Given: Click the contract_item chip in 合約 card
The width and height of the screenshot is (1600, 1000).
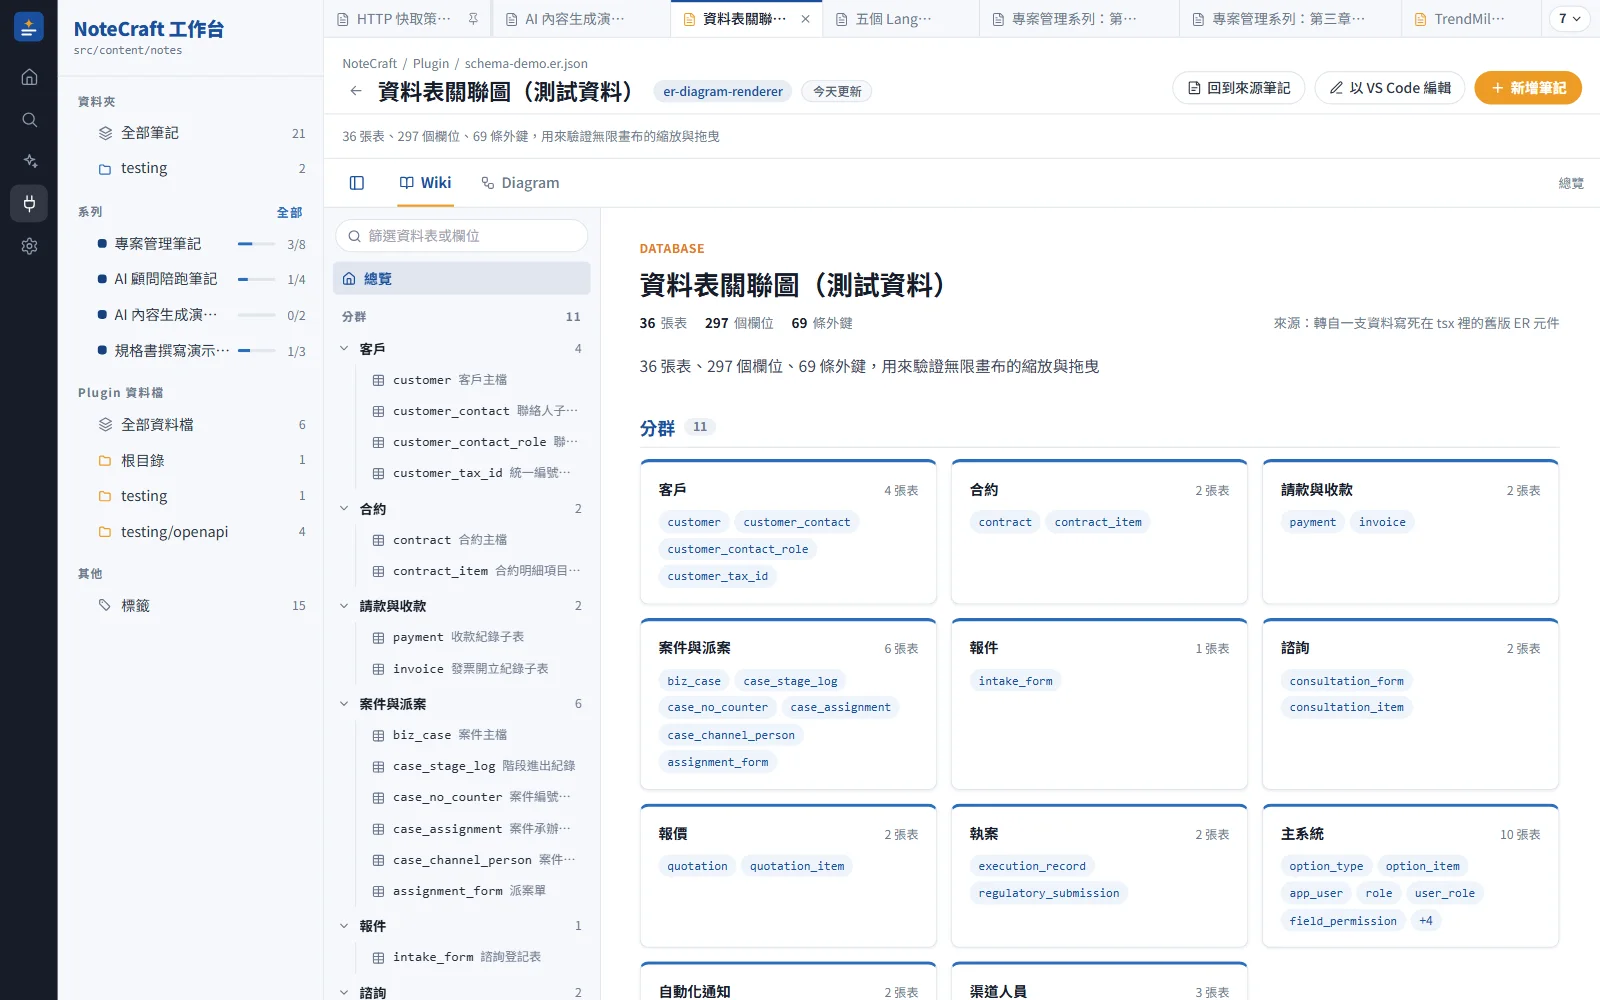Looking at the screenshot, I should [1098, 522].
